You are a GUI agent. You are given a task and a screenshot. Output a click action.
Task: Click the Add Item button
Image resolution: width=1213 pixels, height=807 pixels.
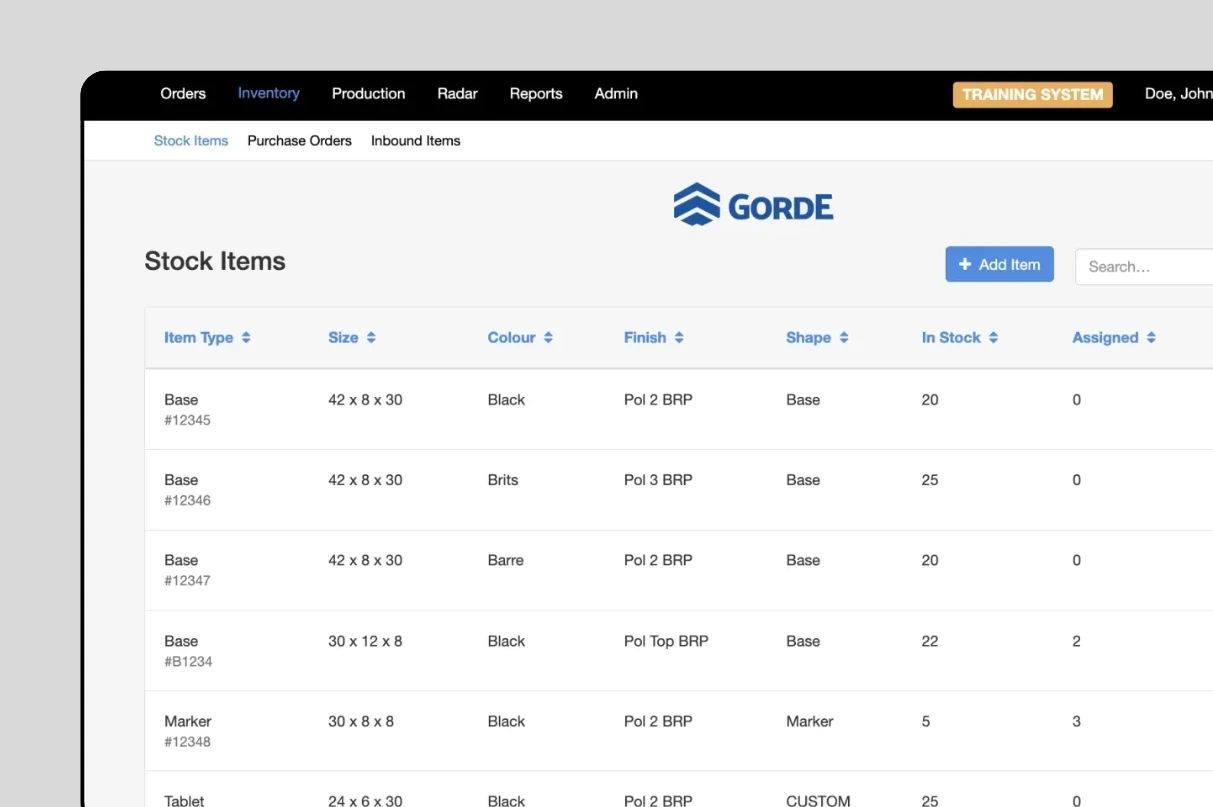[x=999, y=265]
